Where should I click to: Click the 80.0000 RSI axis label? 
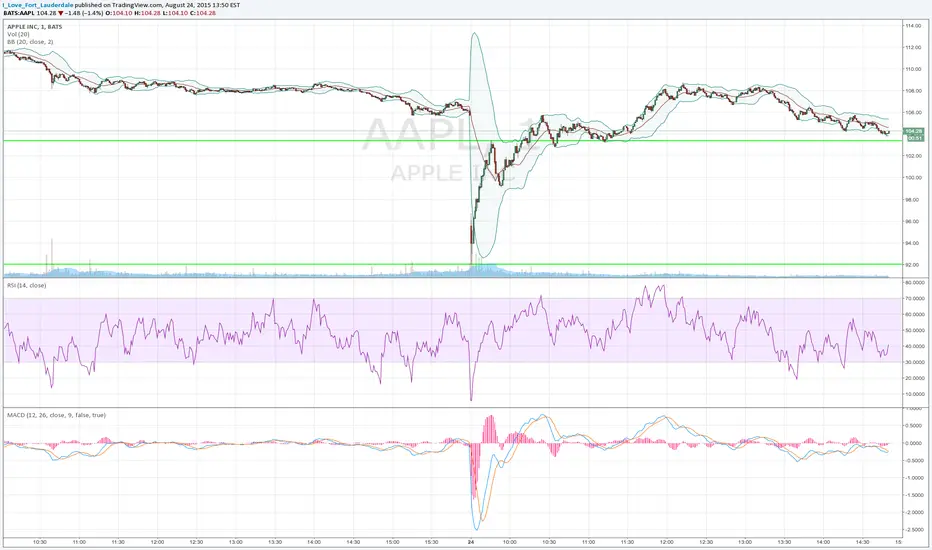point(915,282)
